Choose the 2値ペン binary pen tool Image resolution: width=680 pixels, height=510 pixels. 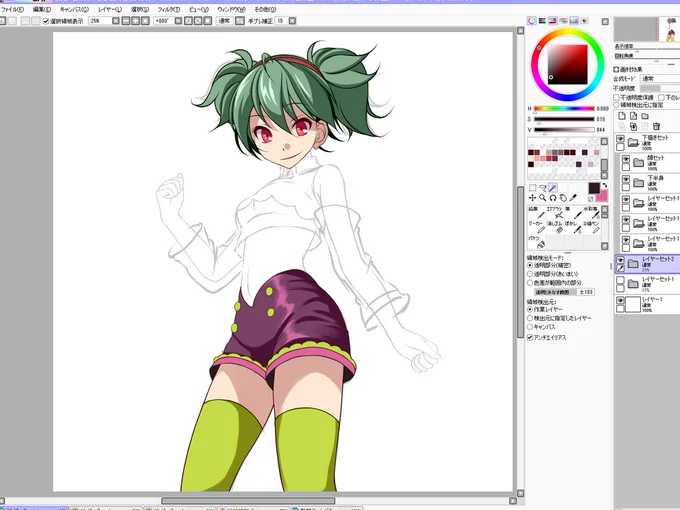[x=592, y=227]
